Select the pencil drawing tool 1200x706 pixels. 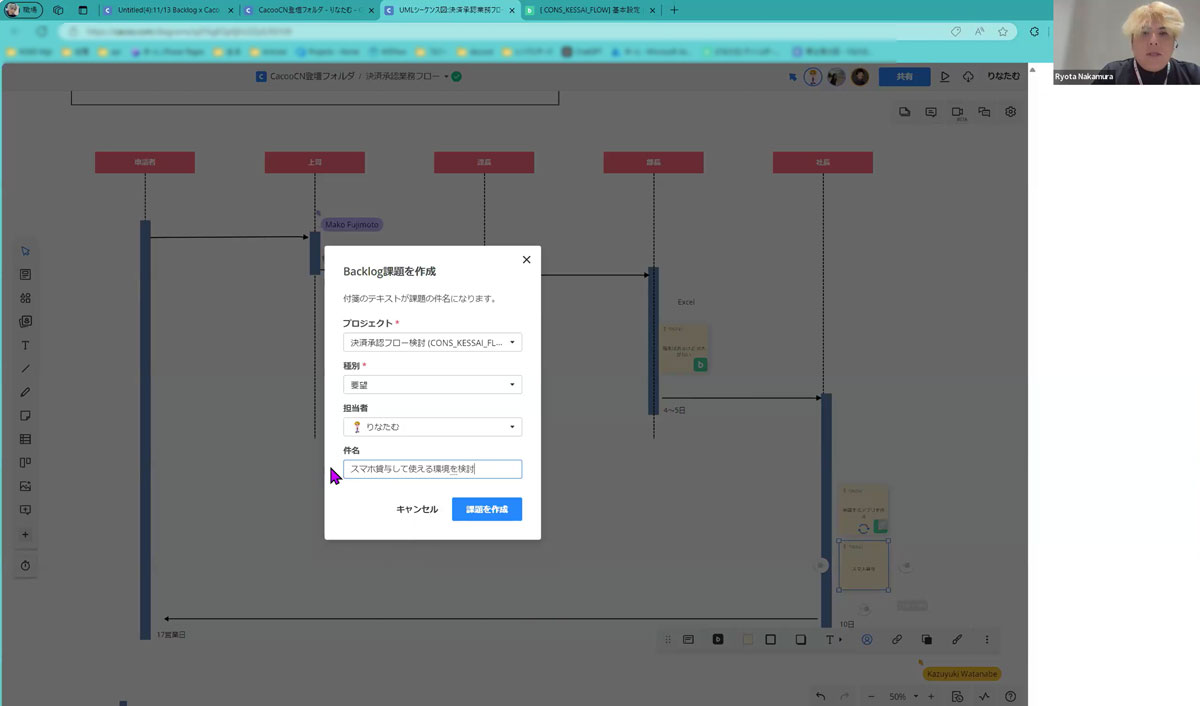26,392
